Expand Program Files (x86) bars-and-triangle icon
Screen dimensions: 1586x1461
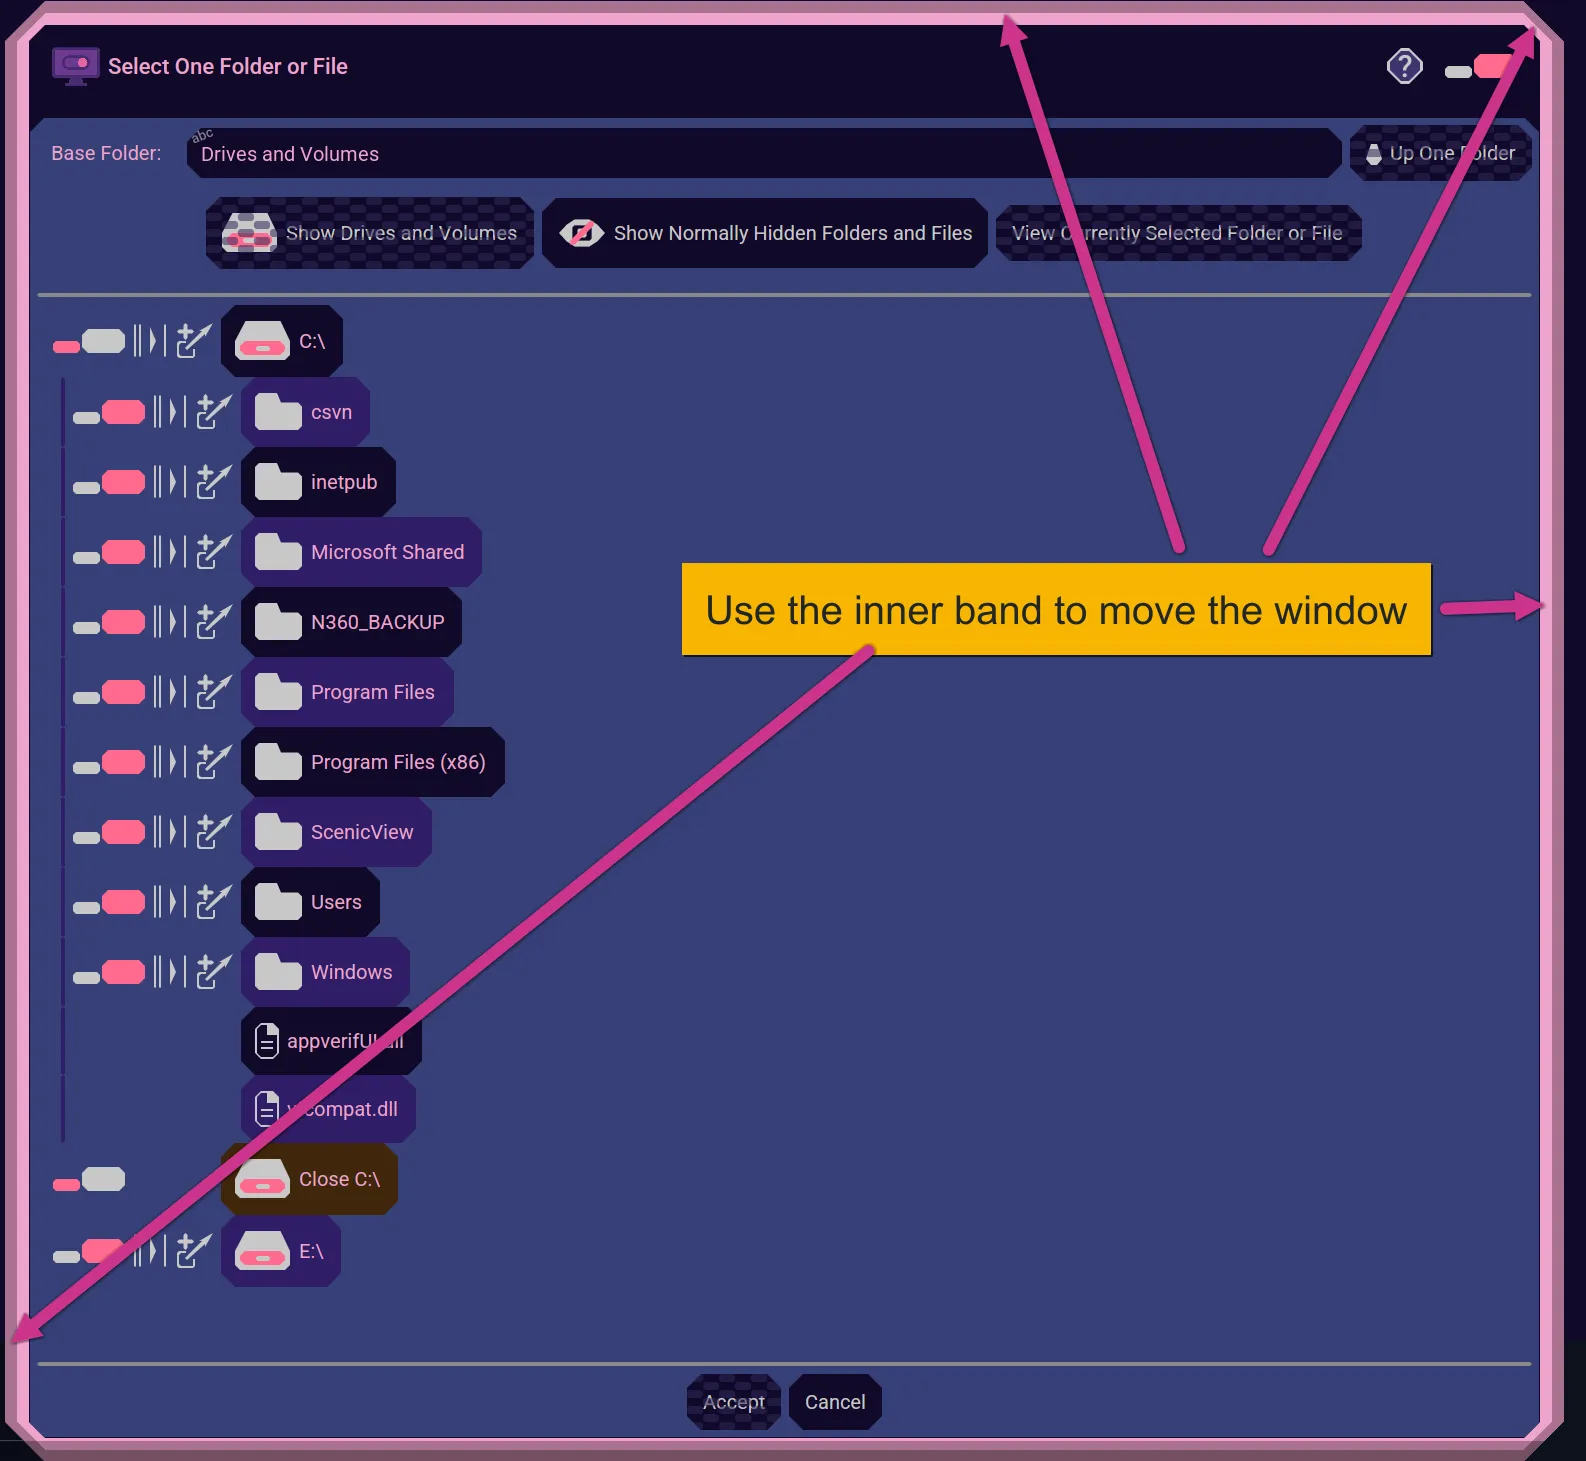point(170,761)
